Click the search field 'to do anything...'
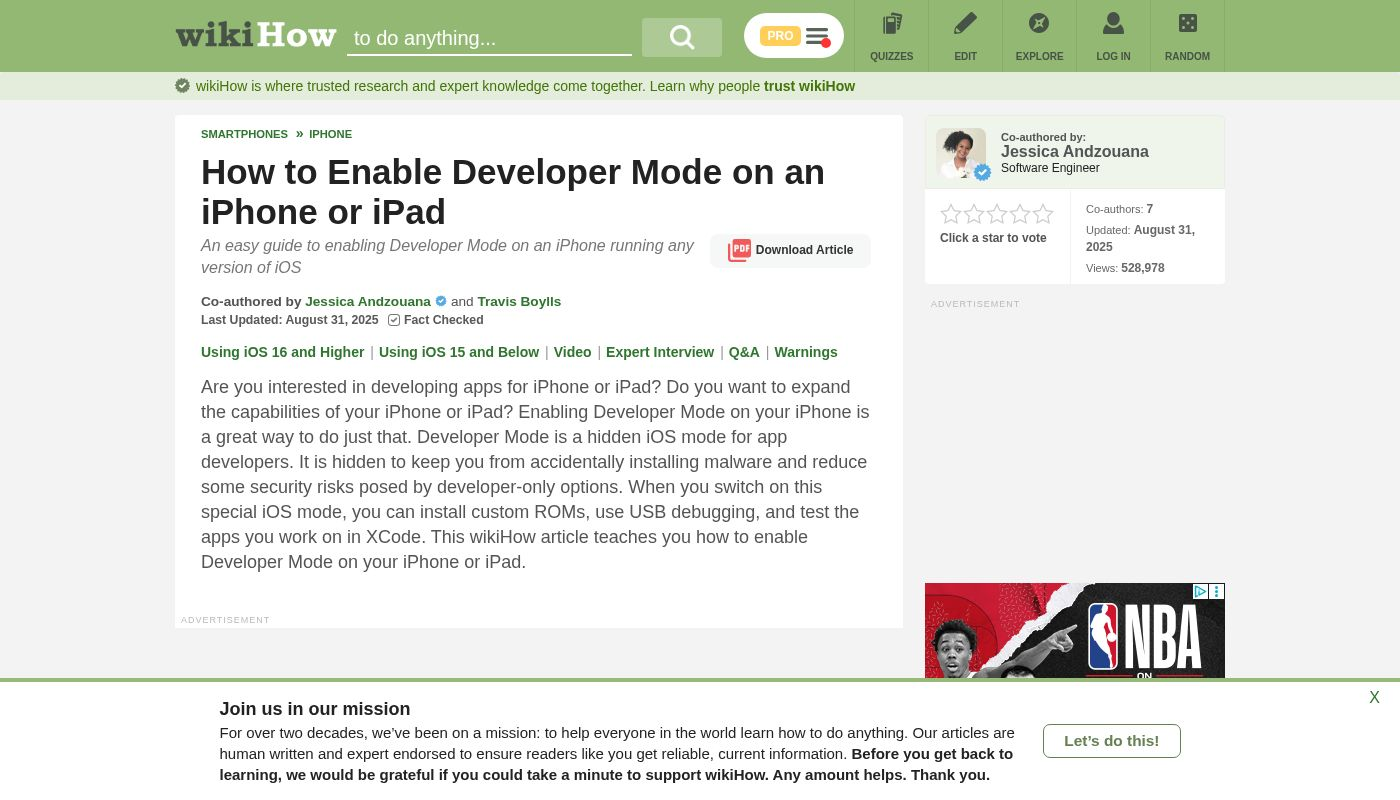Screen dimensions: 1400x800 (489, 38)
